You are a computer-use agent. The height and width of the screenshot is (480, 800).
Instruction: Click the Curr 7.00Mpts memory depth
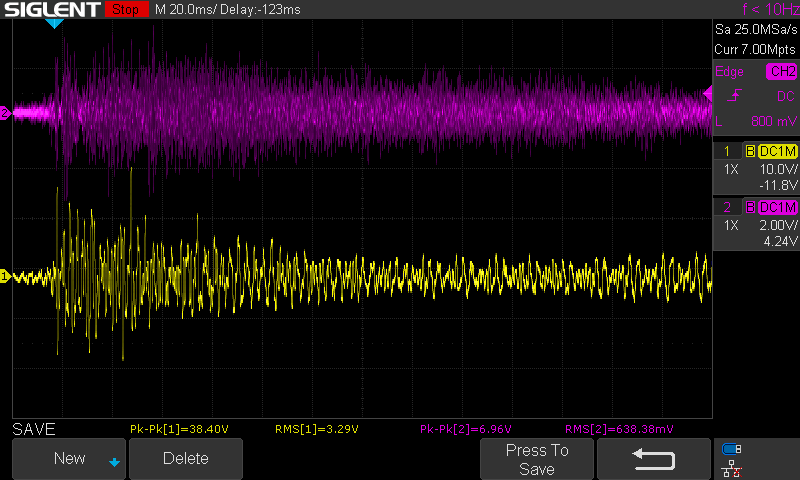coord(755,49)
